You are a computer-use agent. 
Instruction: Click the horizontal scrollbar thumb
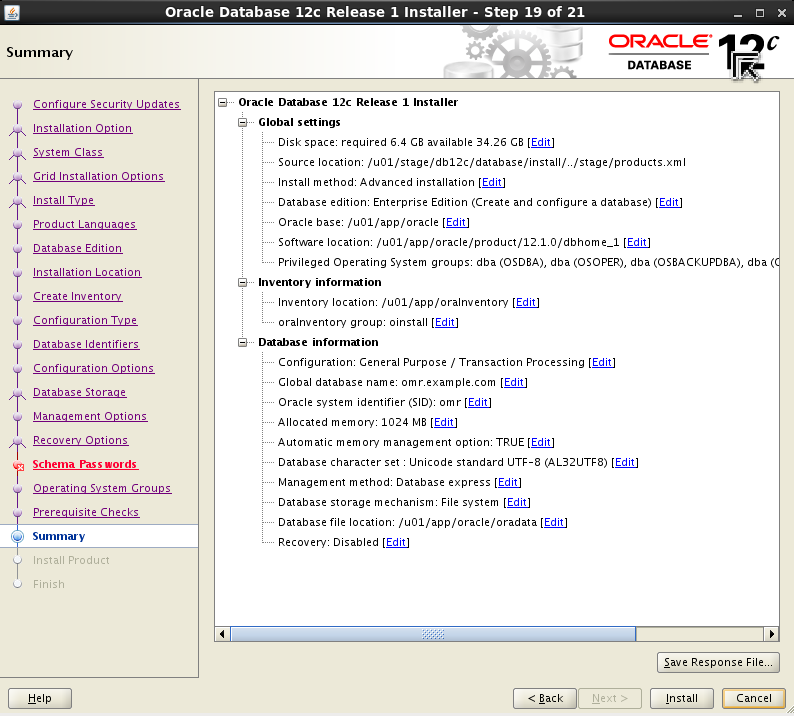tap(433, 634)
